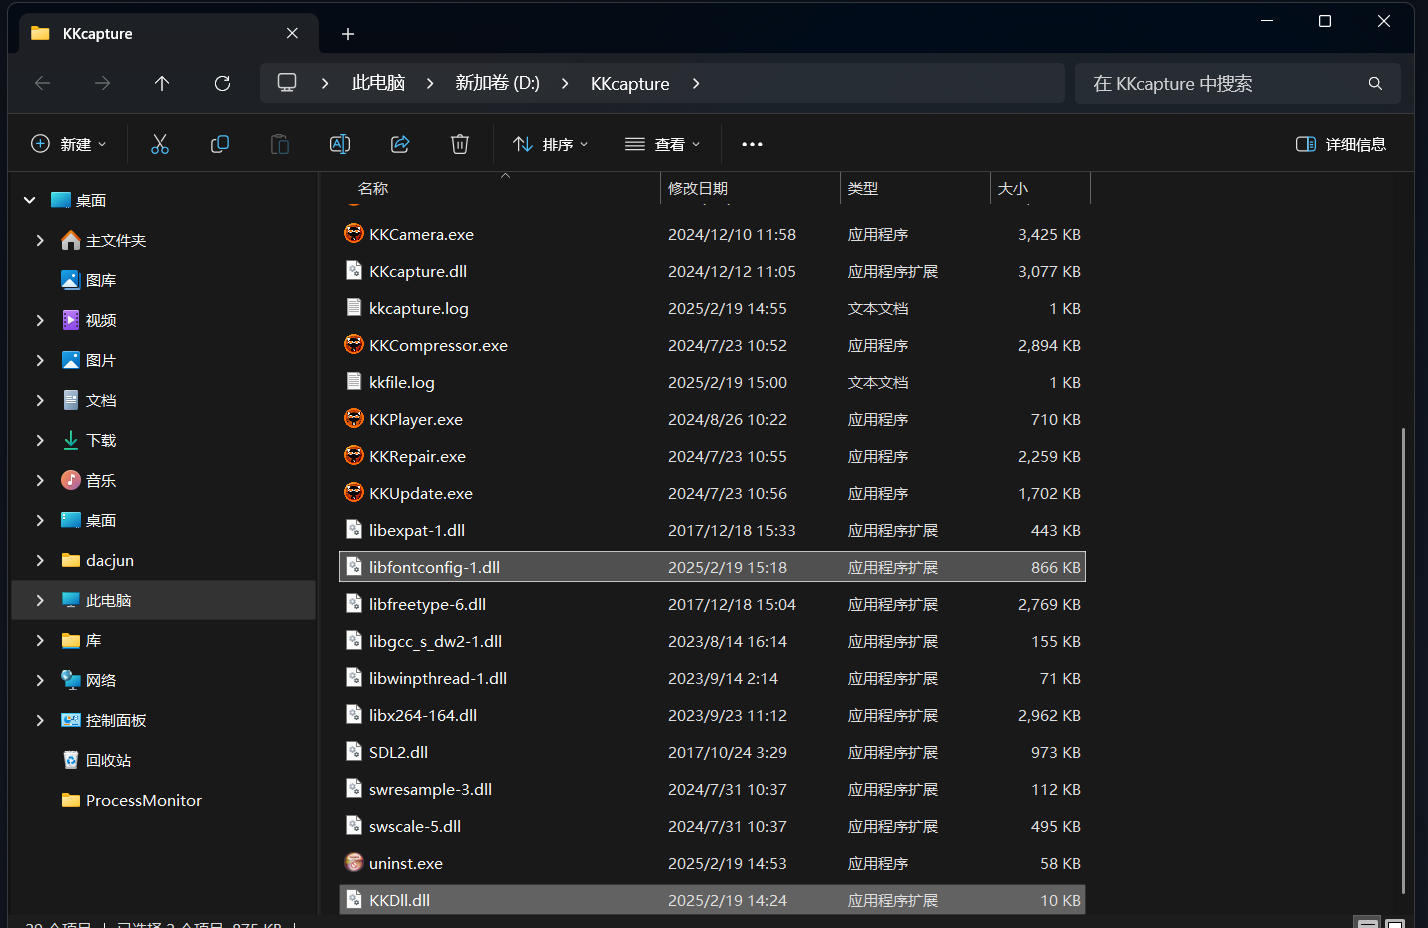Click 新加卷 (D:) in address bar
1428x928 pixels.
click(497, 83)
